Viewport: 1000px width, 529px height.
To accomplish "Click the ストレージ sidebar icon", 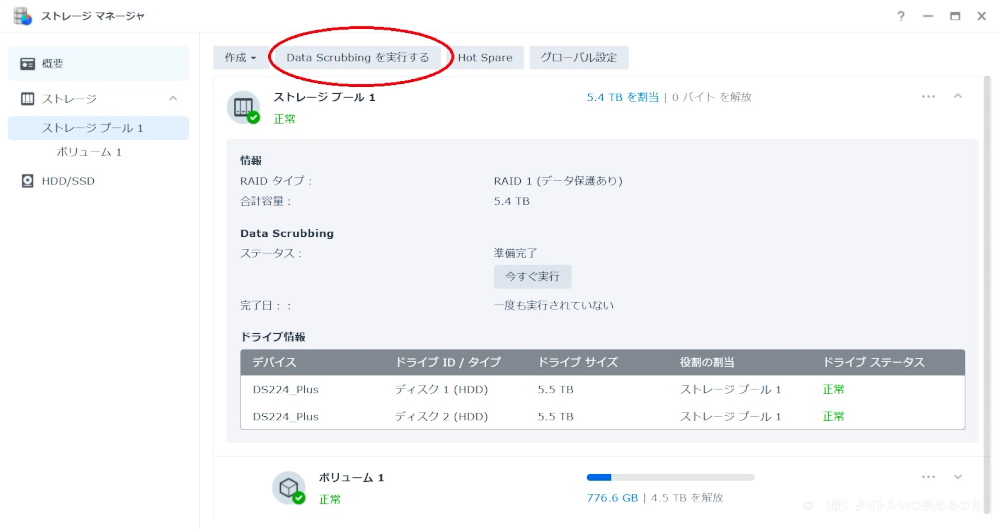I will [27, 99].
